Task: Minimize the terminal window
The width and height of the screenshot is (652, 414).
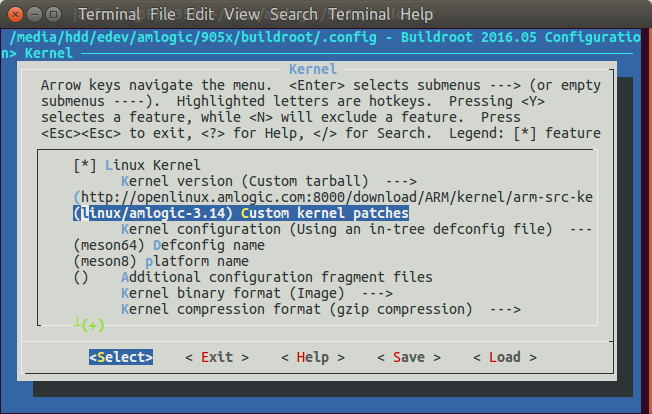Action: click(x=35, y=15)
